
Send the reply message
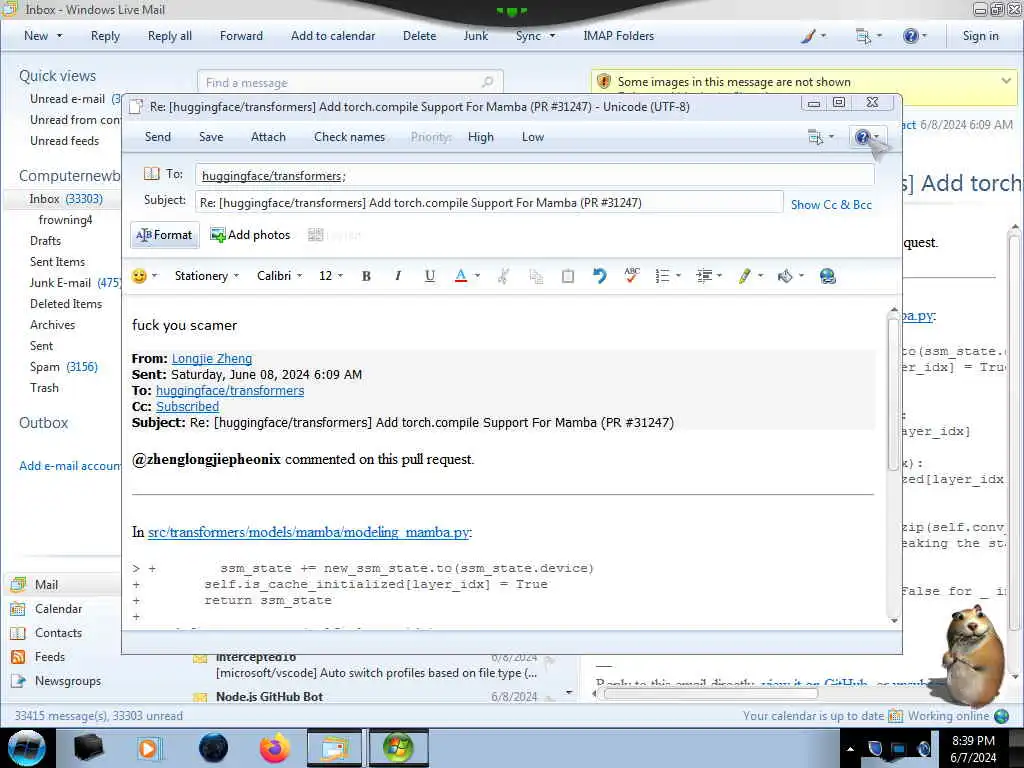pos(157,137)
